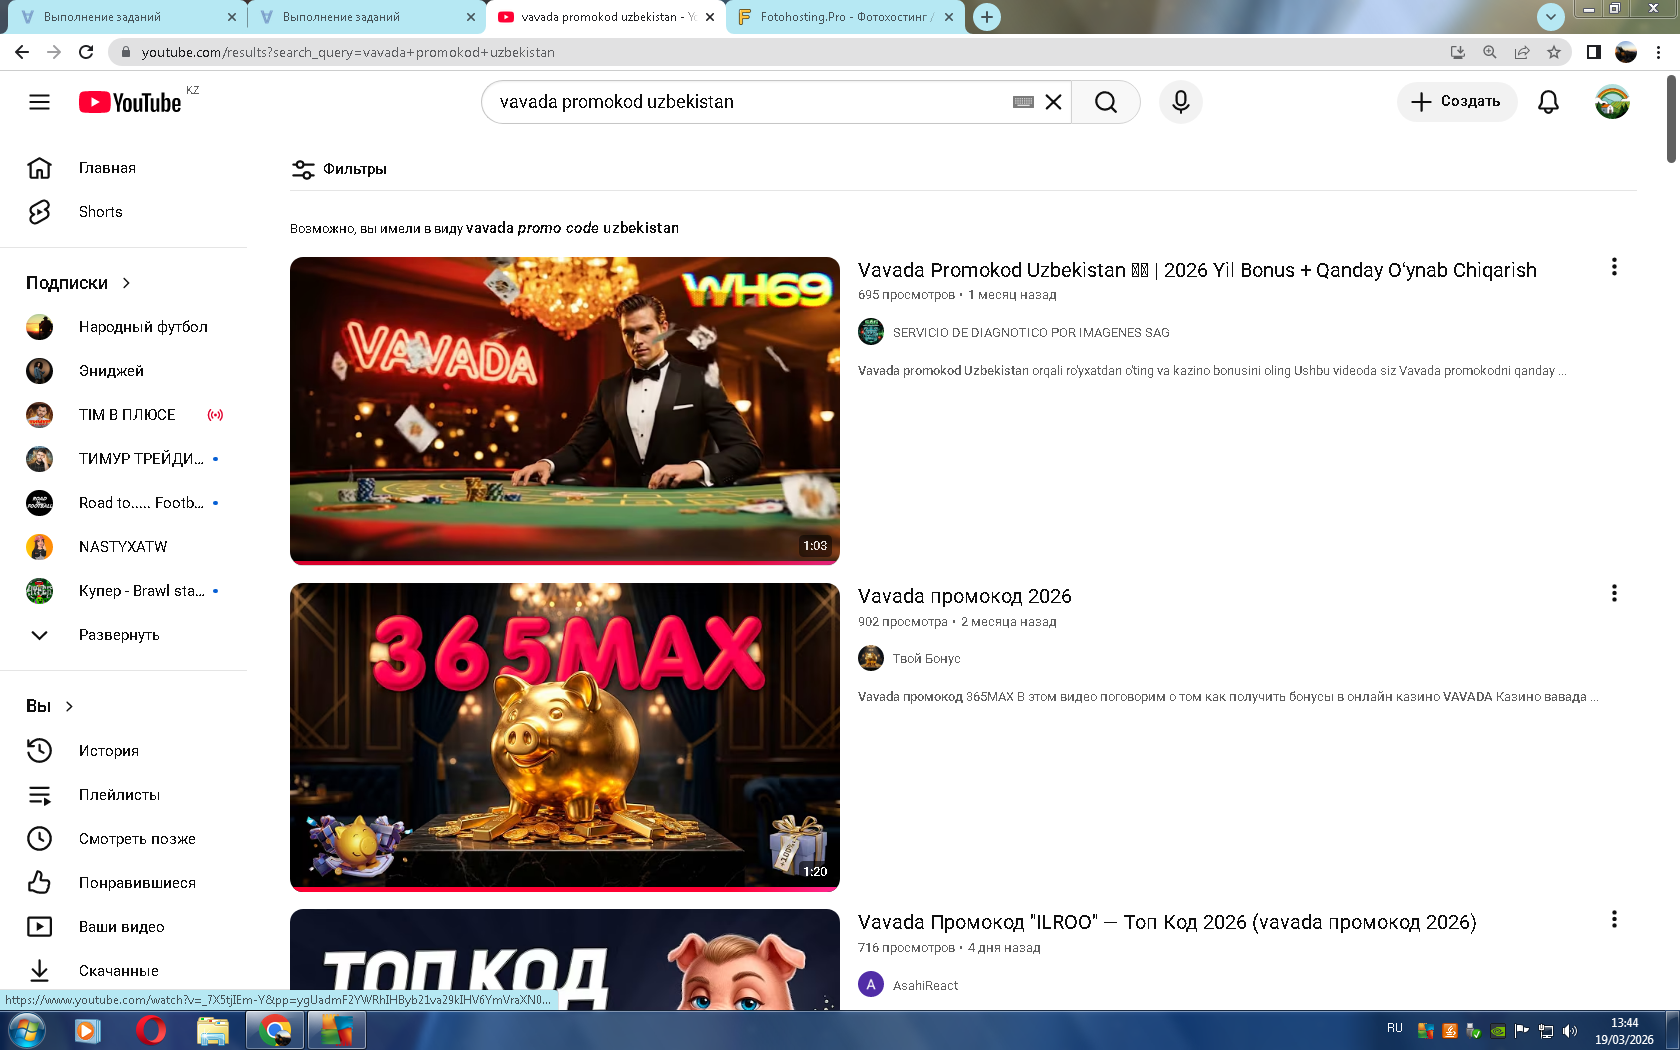This screenshot has height=1050, width=1680.
Task: Select the vavada promokod uzbekistan tab
Action: 606,17
